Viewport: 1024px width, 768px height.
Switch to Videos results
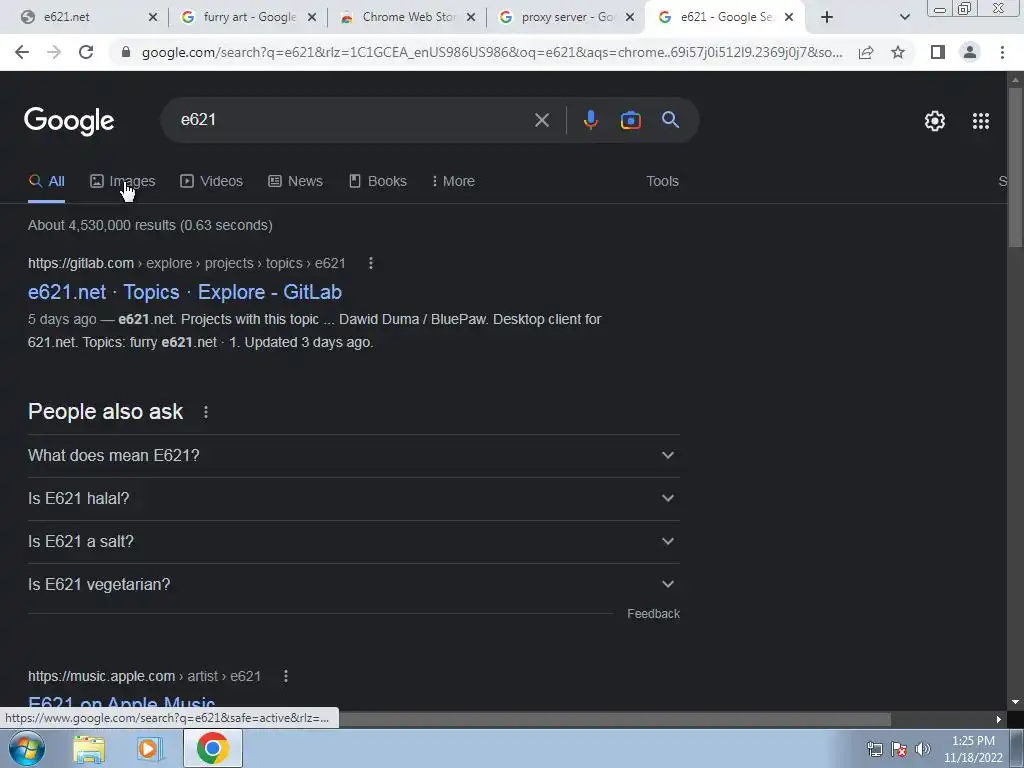pyautogui.click(x=212, y=181)
